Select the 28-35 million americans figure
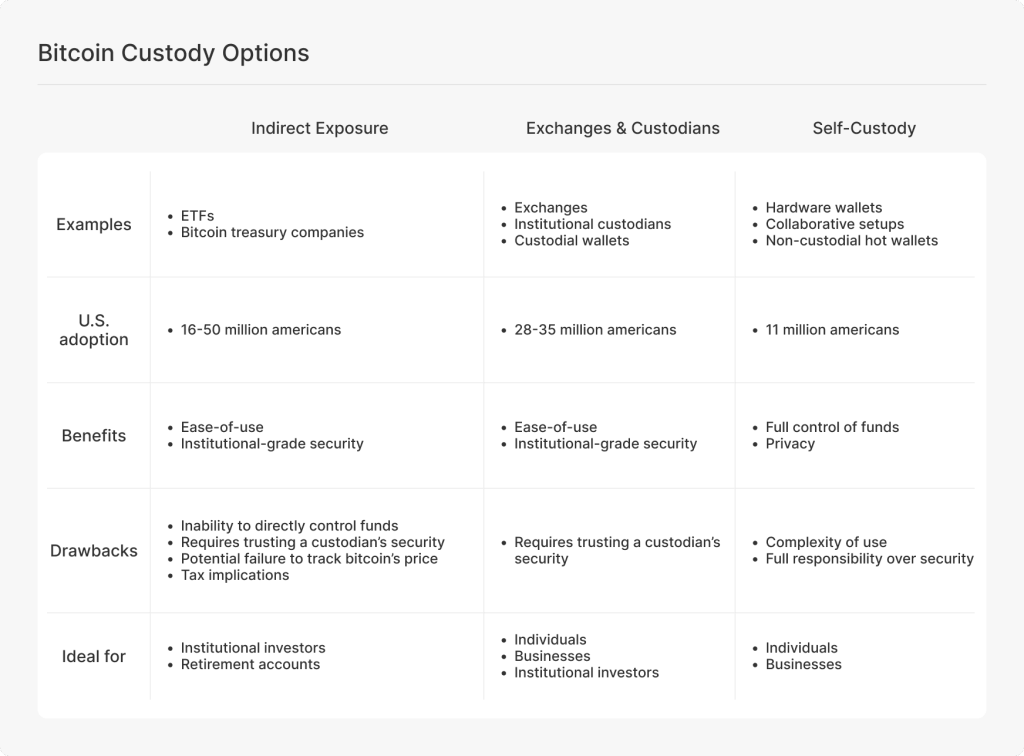The height and width of the screenshot is (756, 1024). [595, 330]
